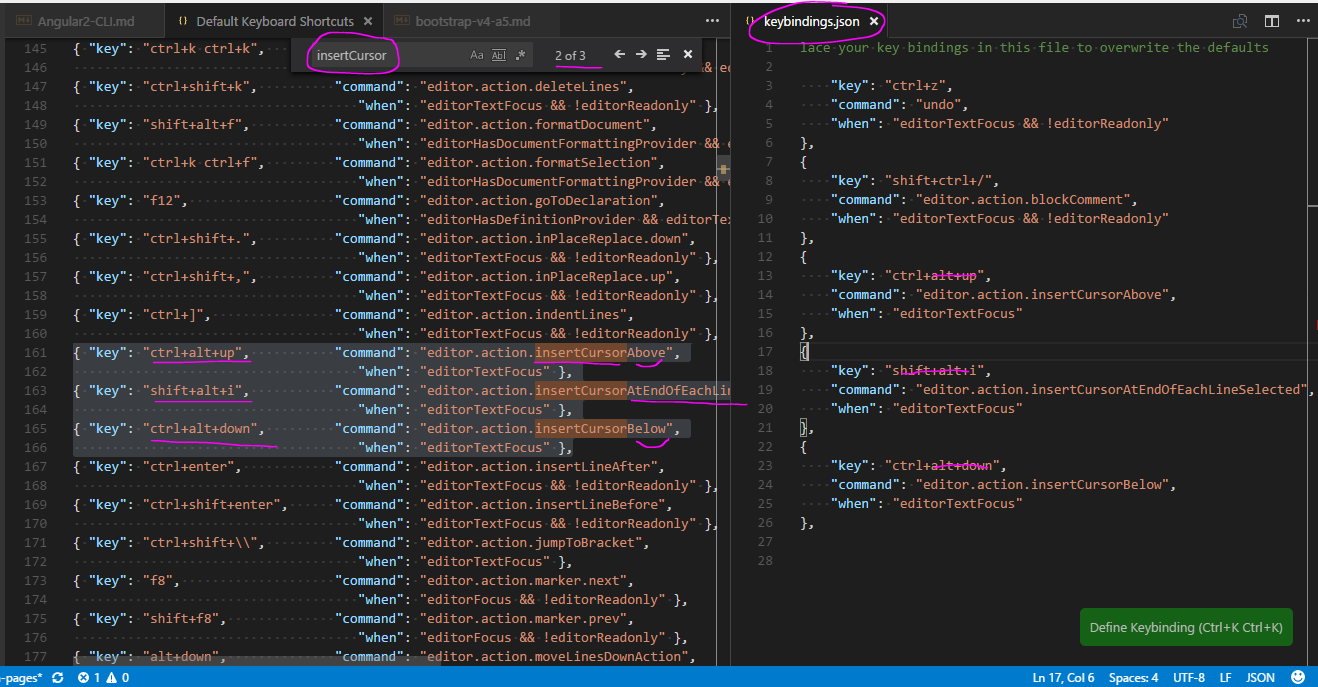Viewport: 1318px width, 687px height.
Task: Go to next find match arrow
Action: click(641, 55)
